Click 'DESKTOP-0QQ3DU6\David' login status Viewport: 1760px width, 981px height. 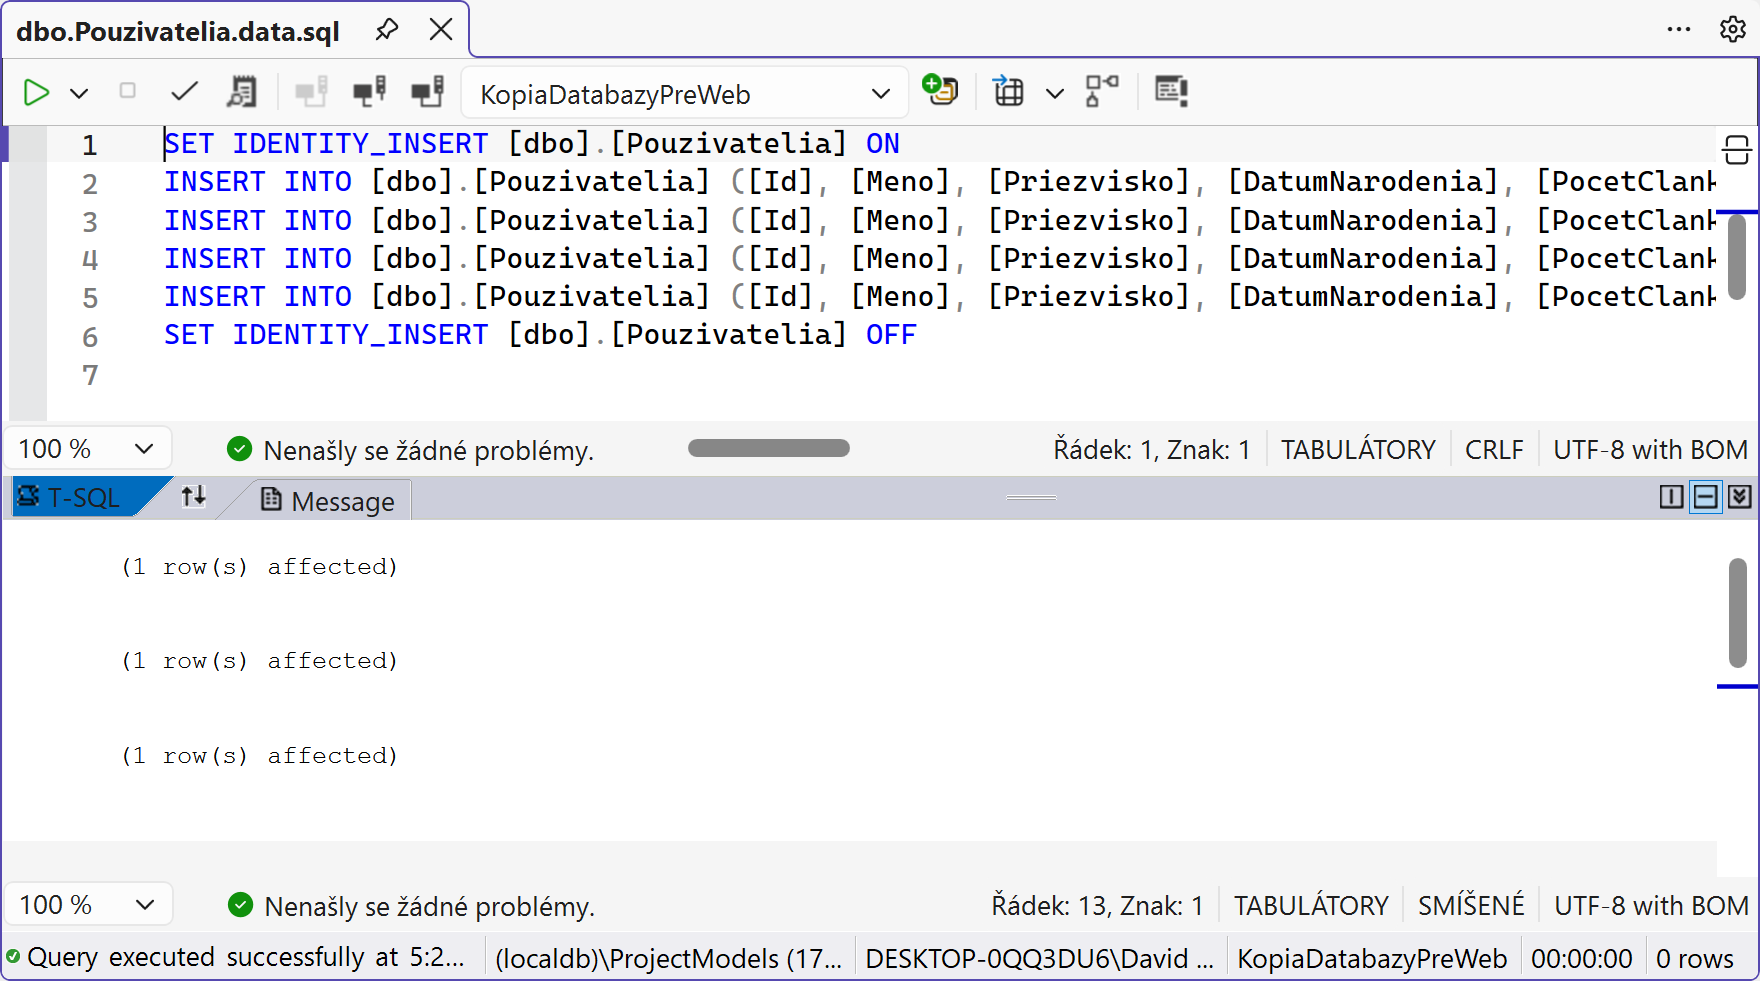pyautogui.click(x=1039, y=959)
